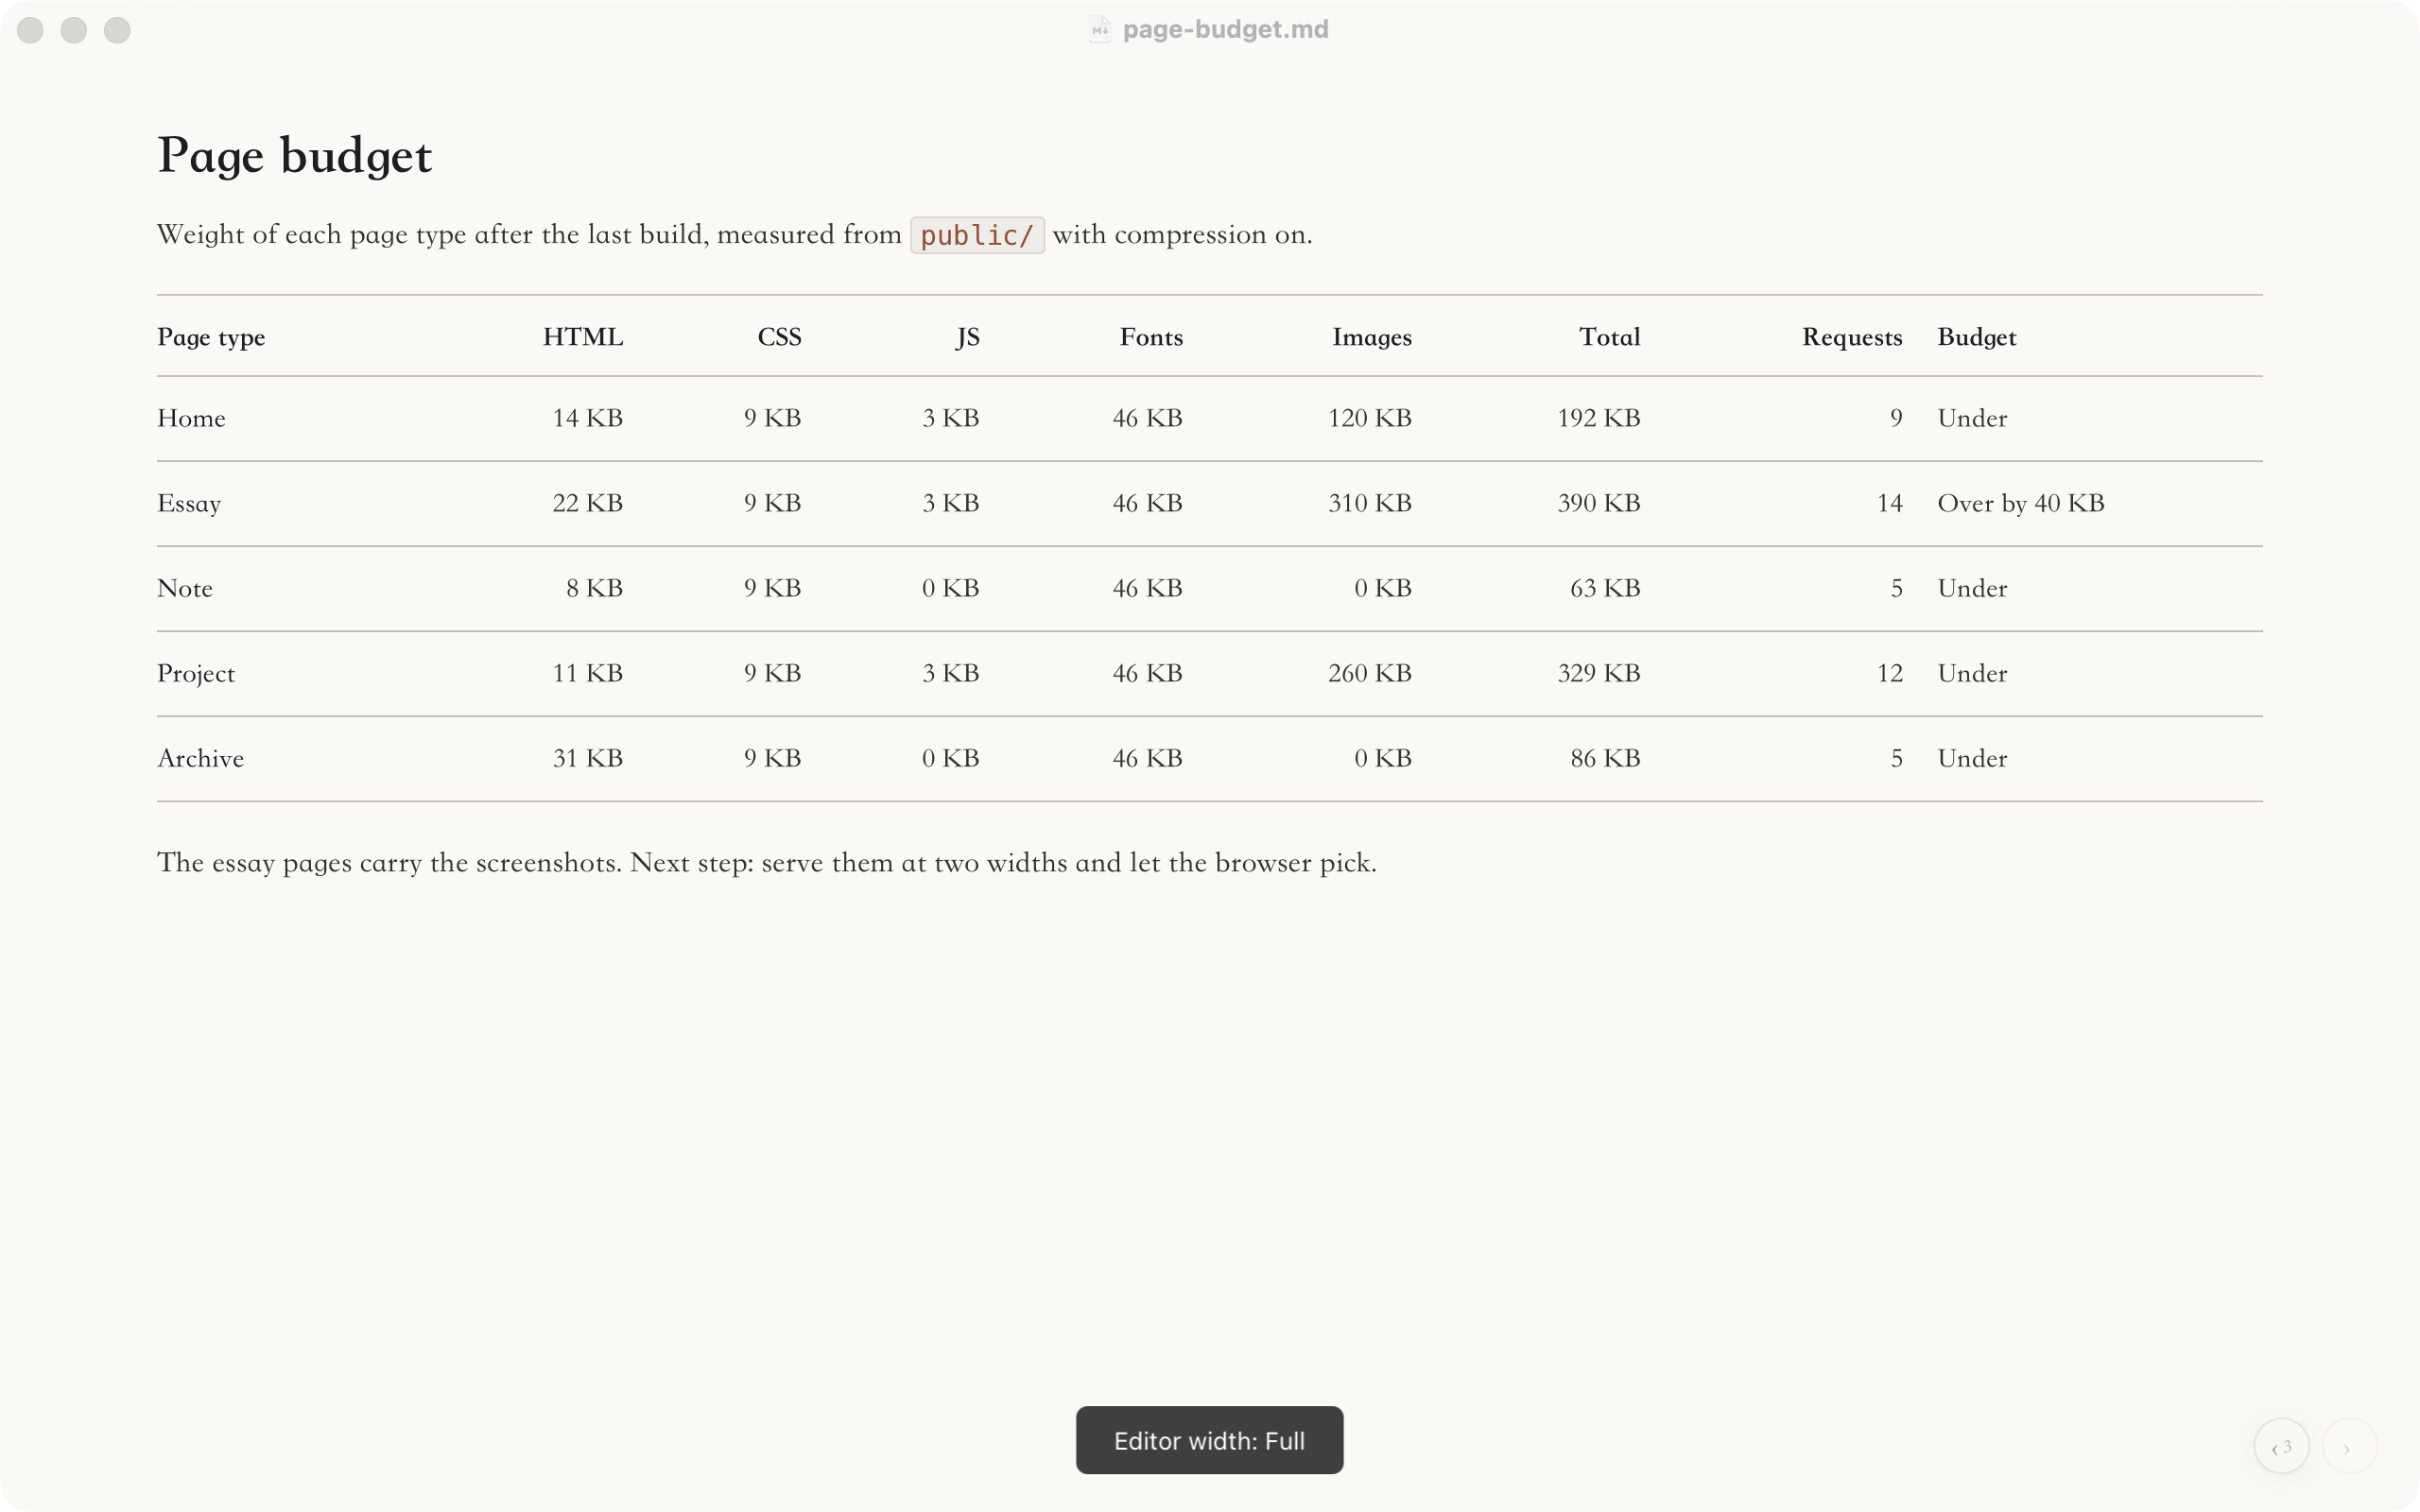Click the markdown file icon in title bar
Screen dimensions: 2420x1512
(1099, 29)
